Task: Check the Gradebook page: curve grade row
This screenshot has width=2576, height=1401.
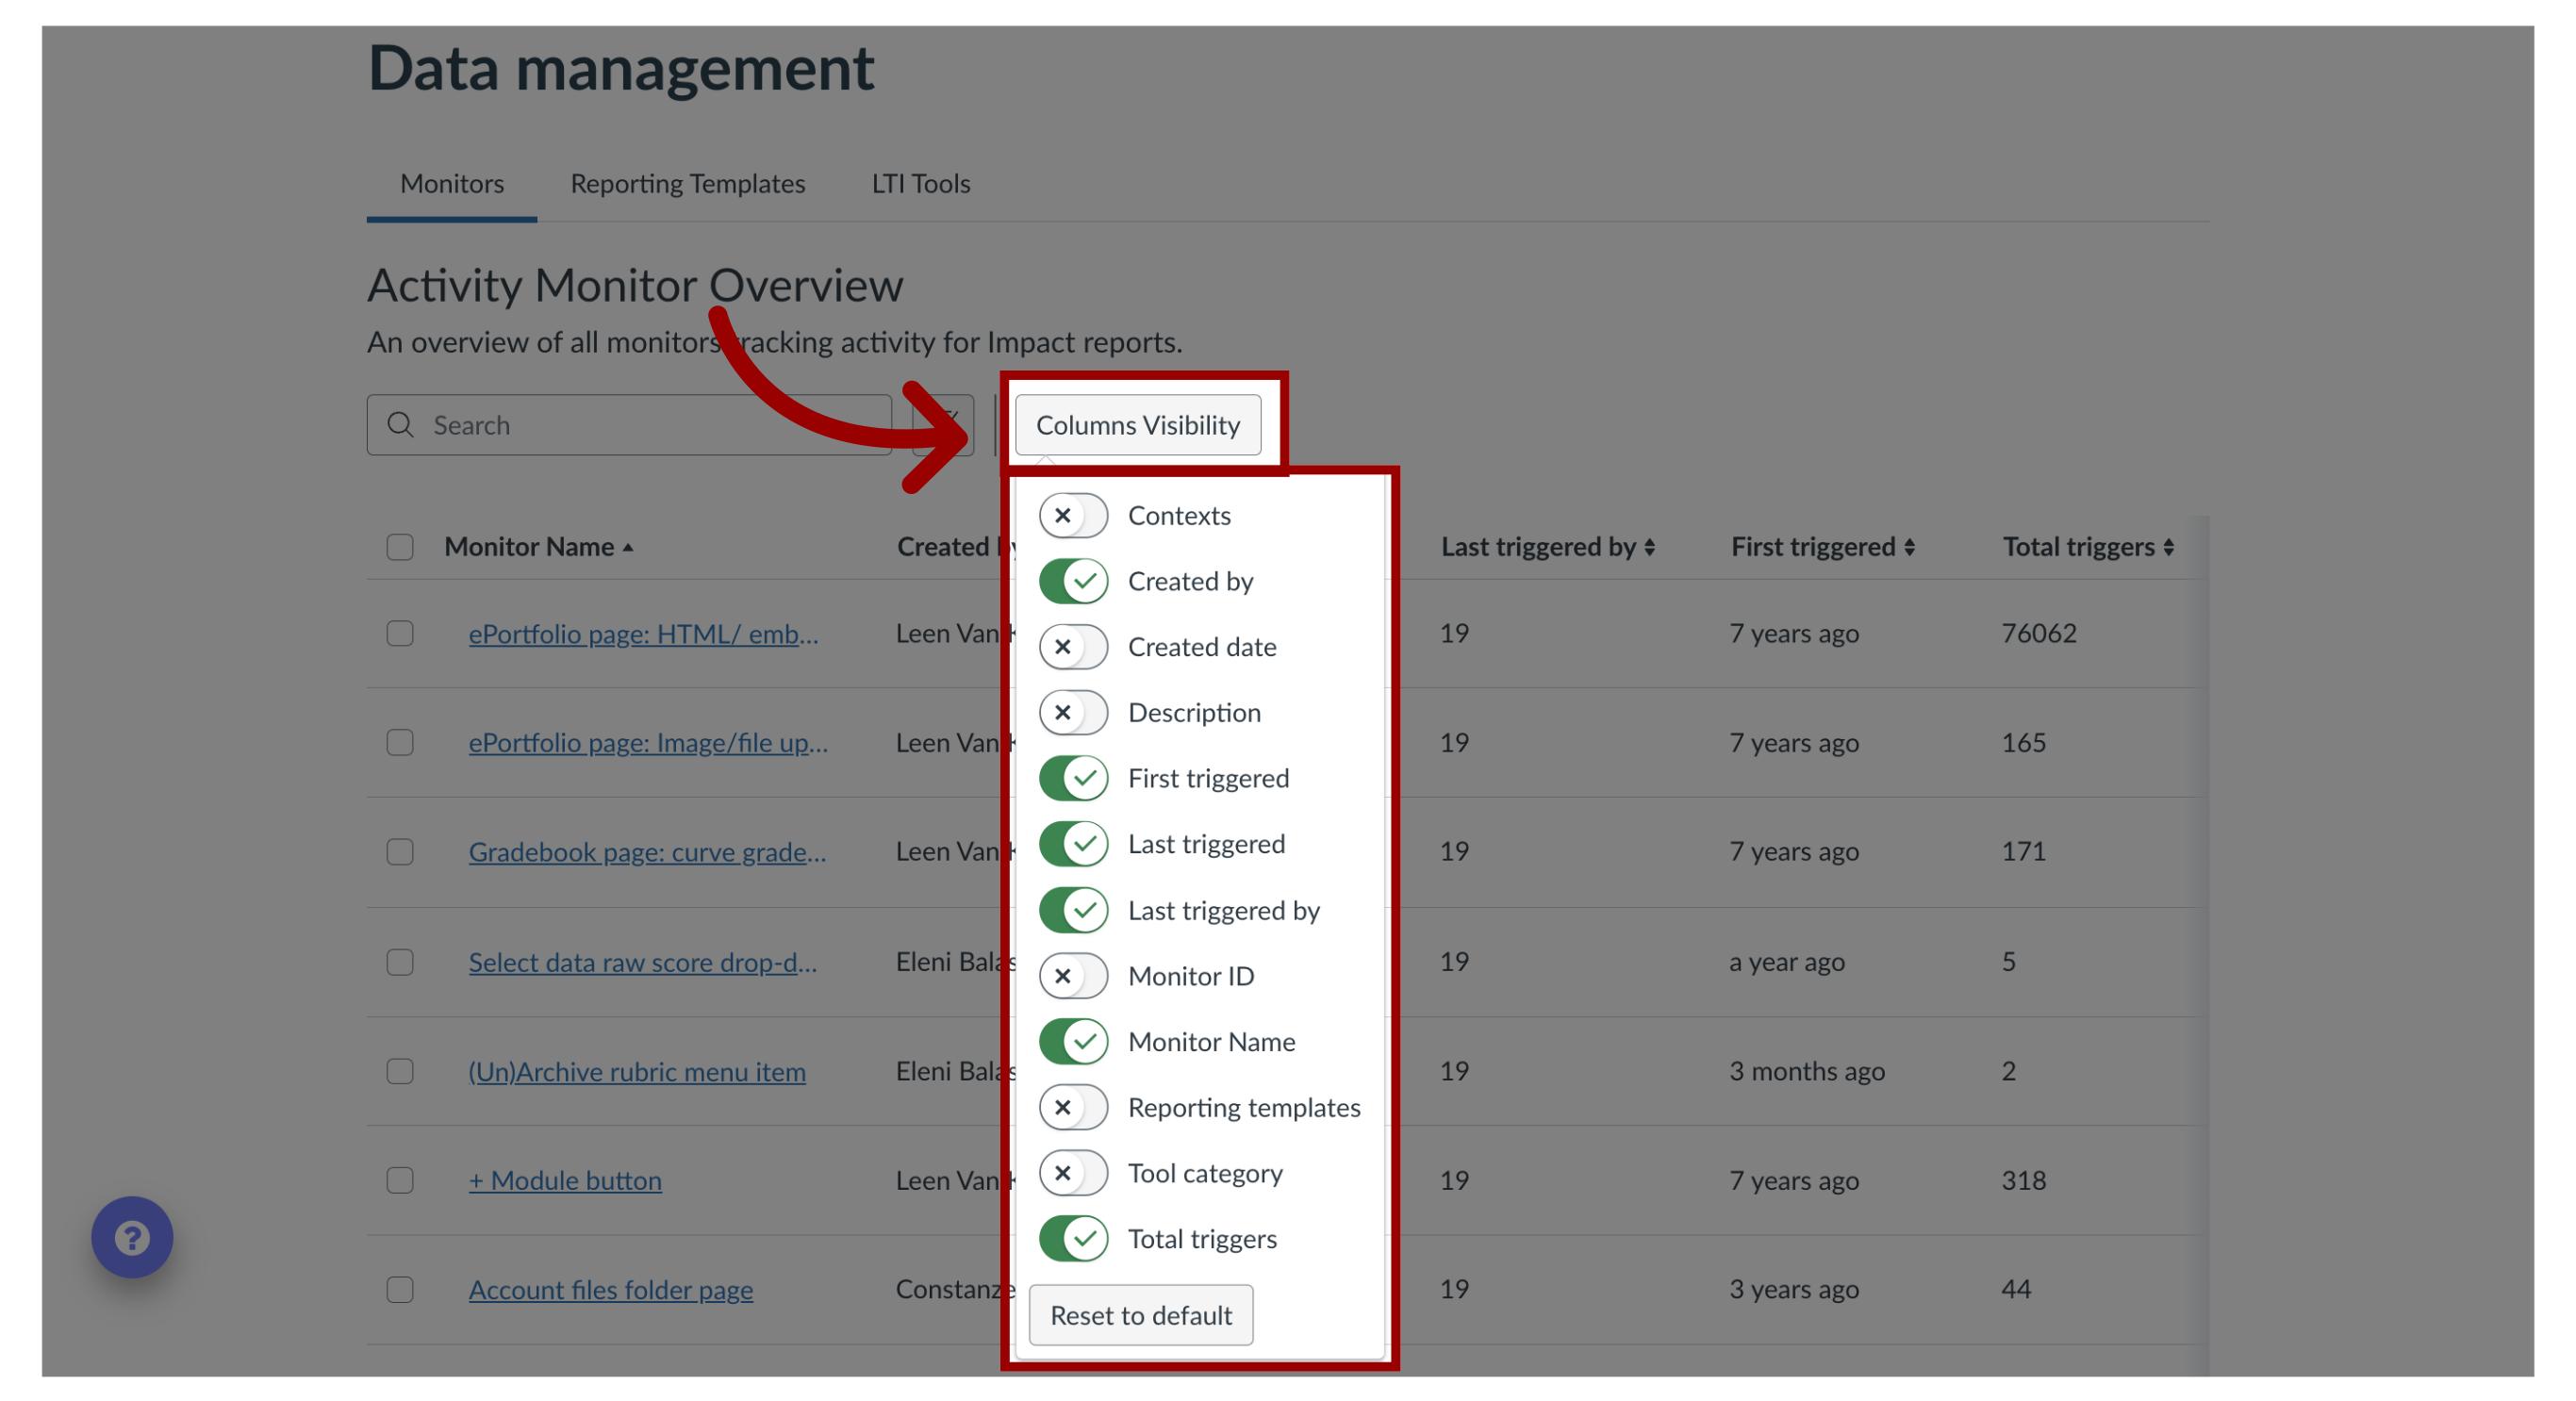Action: tap(400, 852)
